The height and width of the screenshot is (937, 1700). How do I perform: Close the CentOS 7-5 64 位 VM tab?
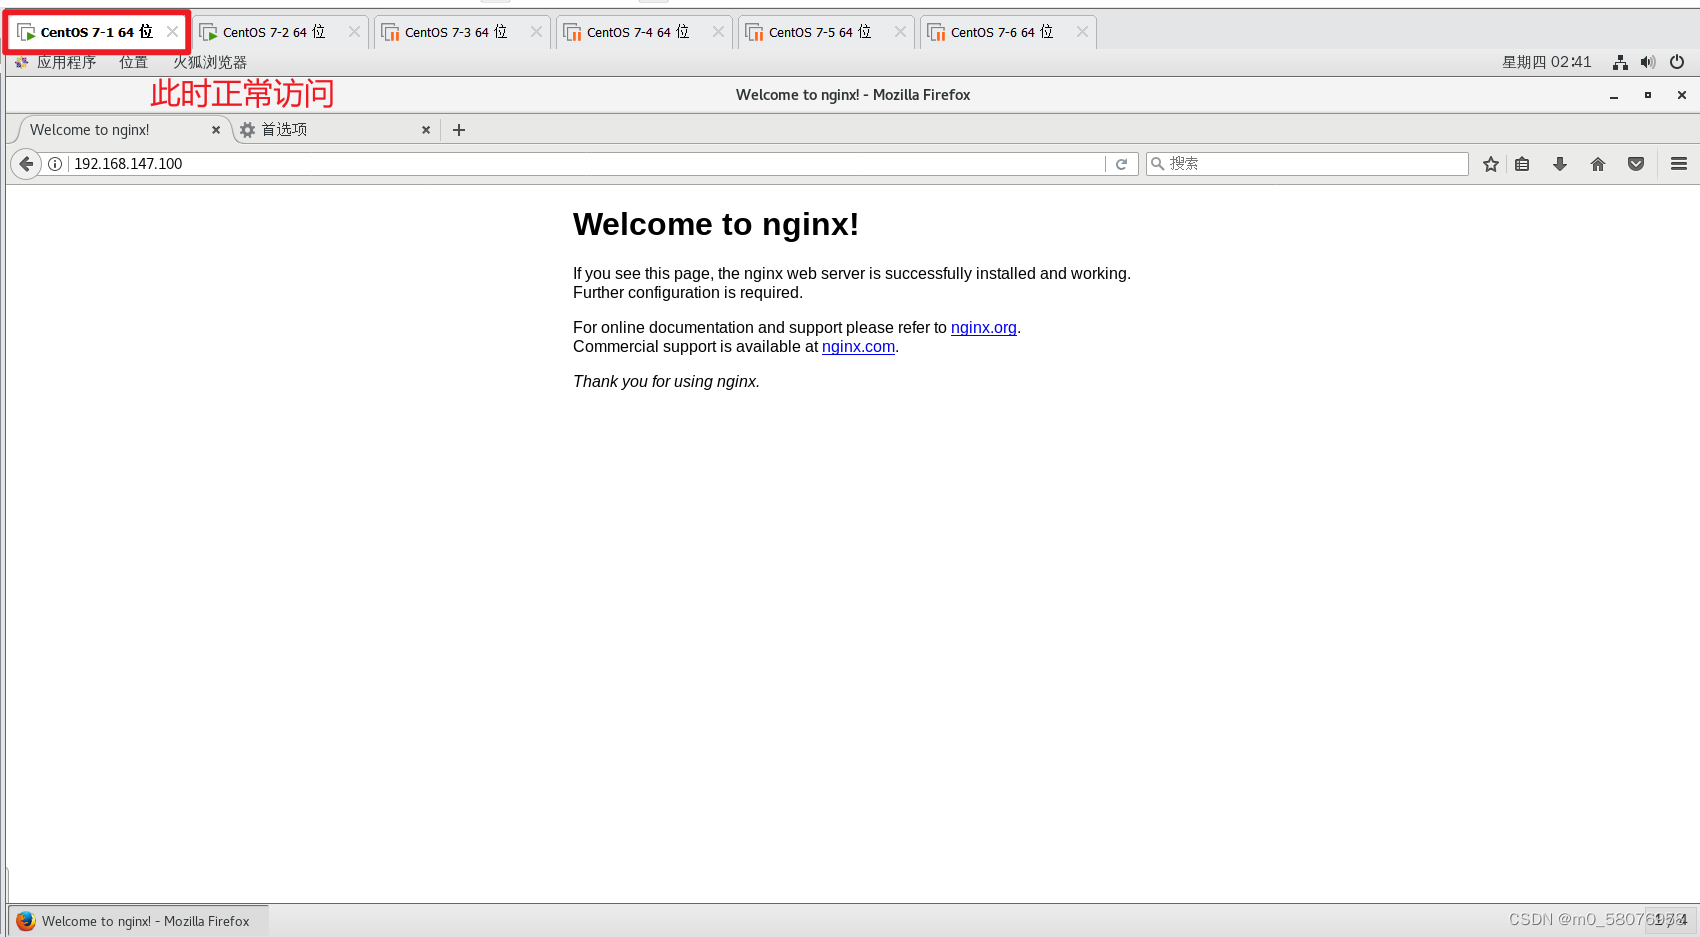900,32
